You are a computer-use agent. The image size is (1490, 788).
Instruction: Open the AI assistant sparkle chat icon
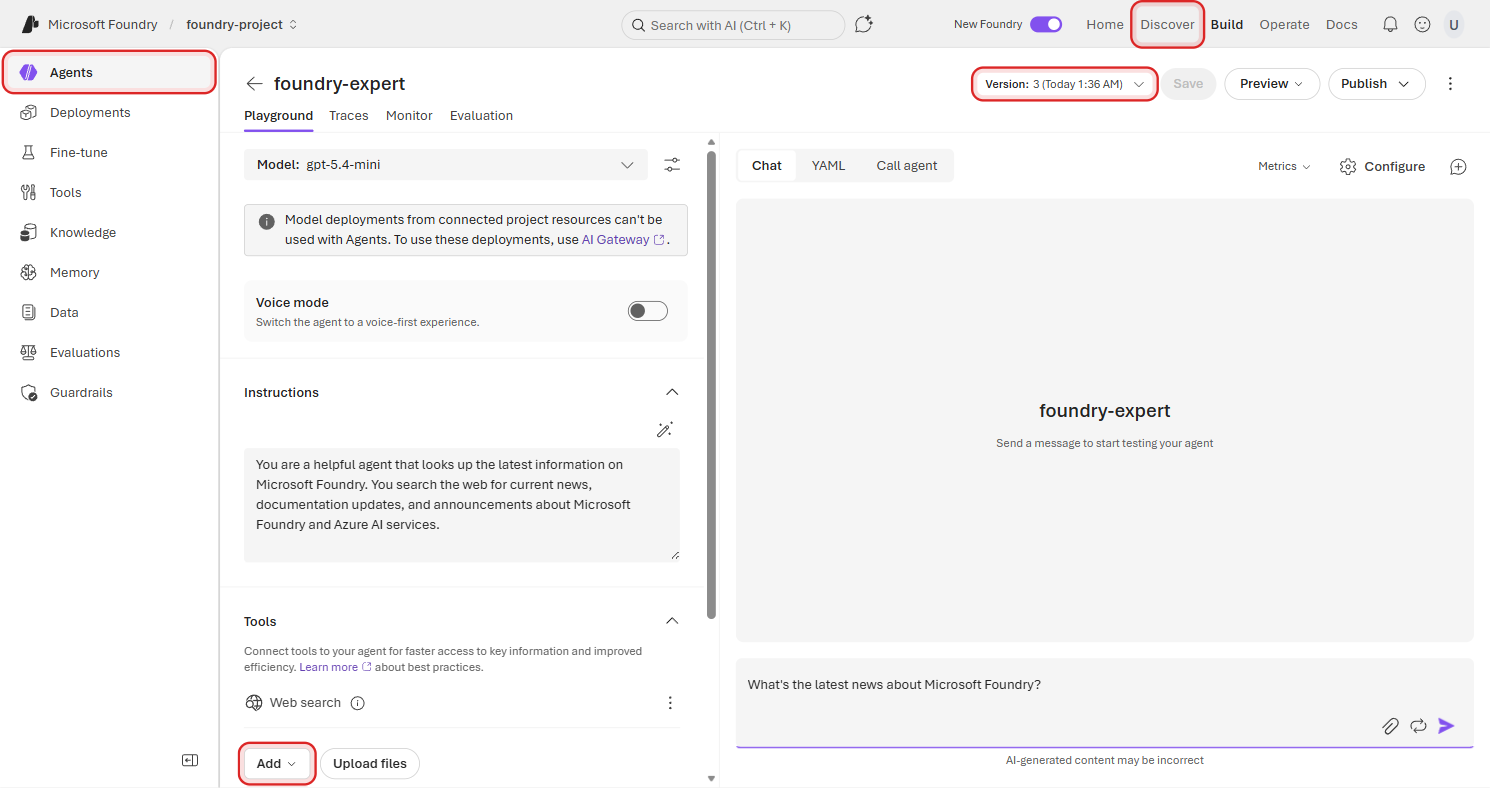(864, 25)
